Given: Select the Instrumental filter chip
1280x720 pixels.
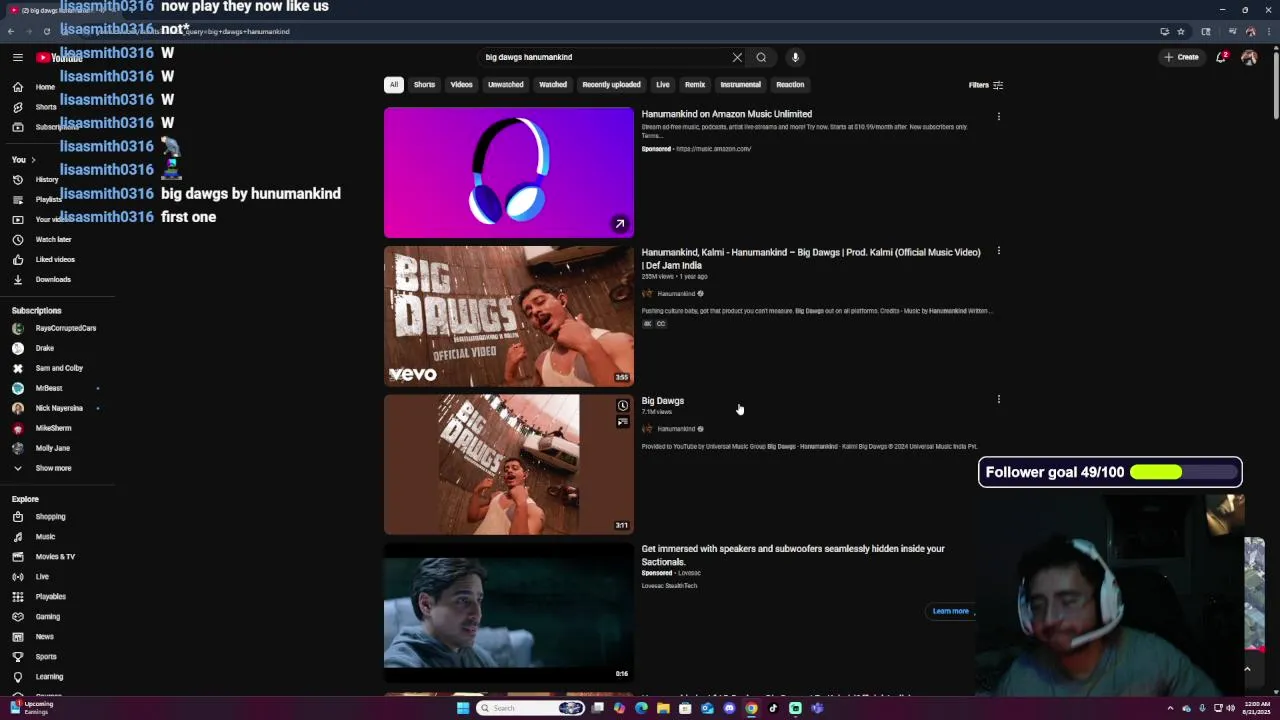Looking at the screenshot, I should (740, 85).
